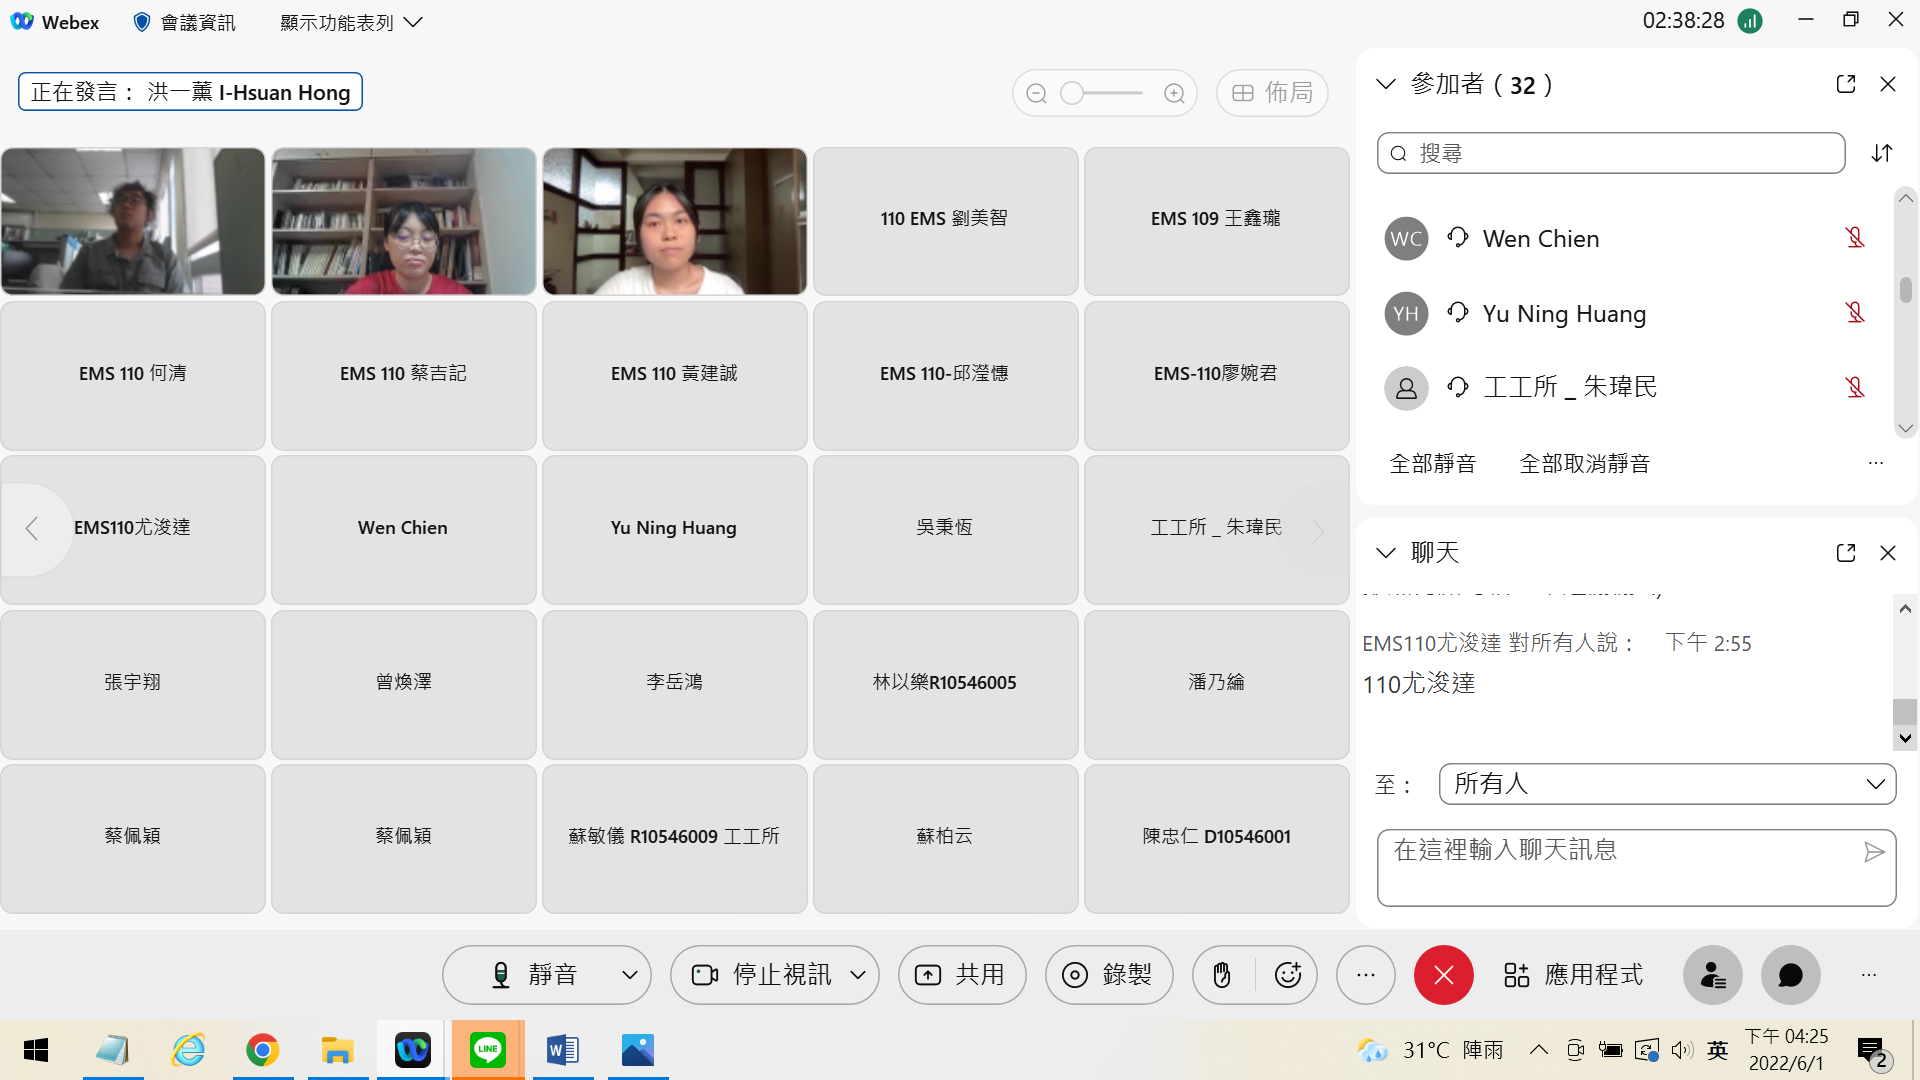
Task: Toggle the chat panel bubble icon
Action: (1791, 975)
